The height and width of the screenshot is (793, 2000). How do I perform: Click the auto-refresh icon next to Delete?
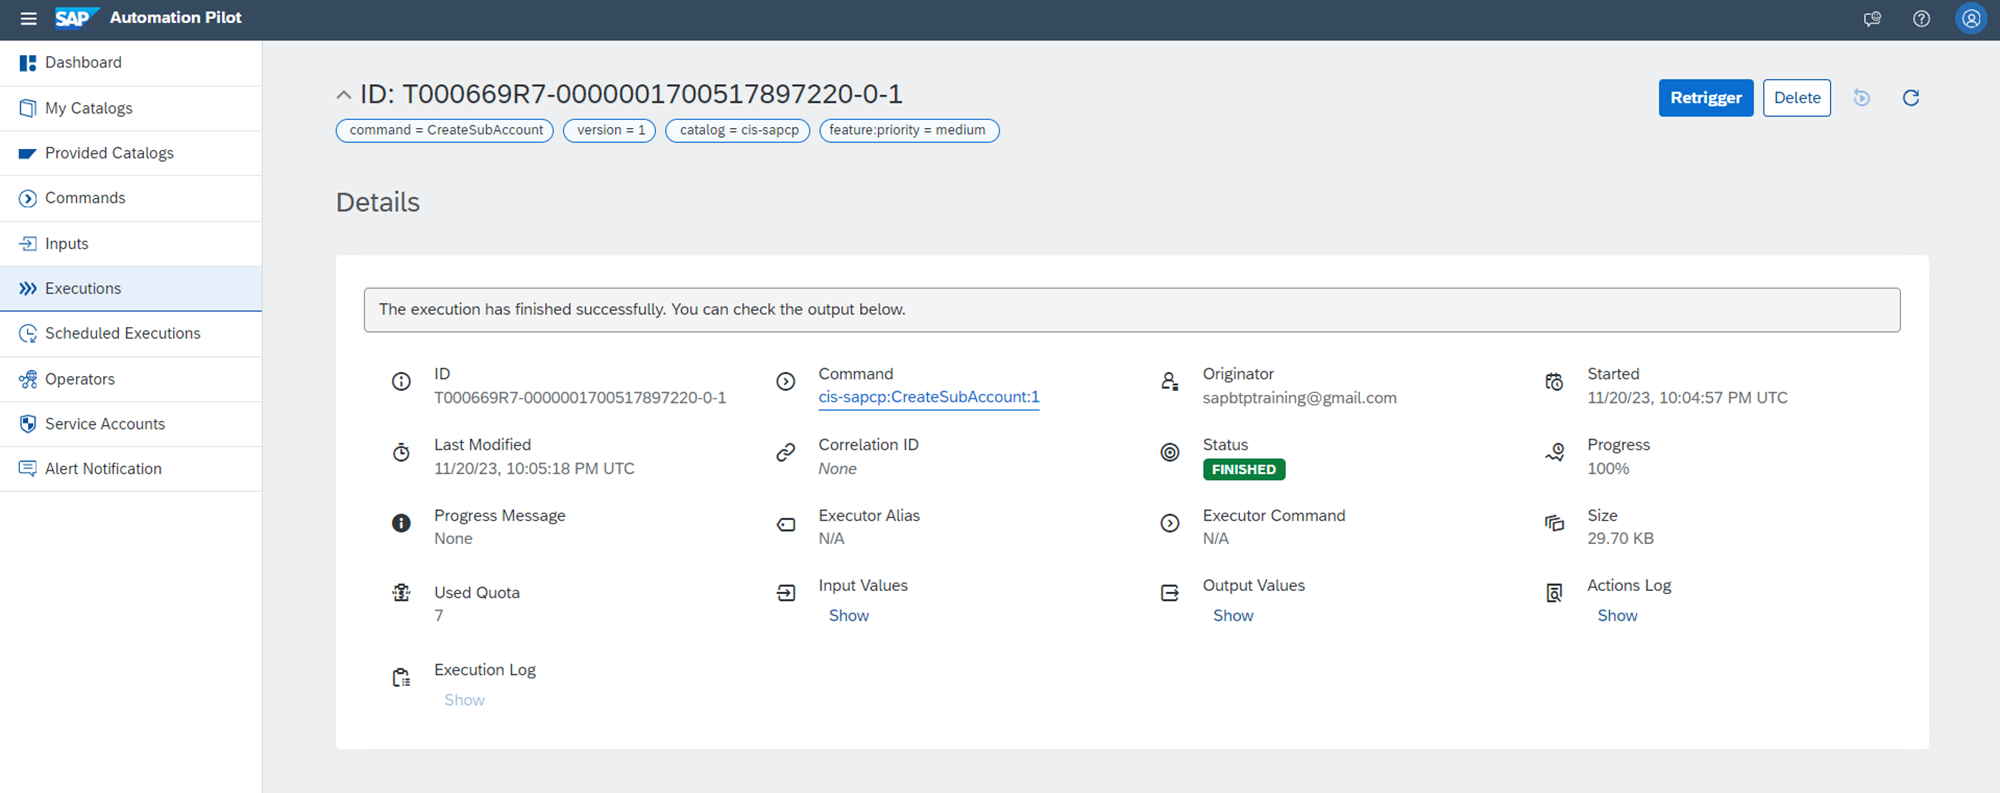pyautogui.click(x=1861, y=98)
